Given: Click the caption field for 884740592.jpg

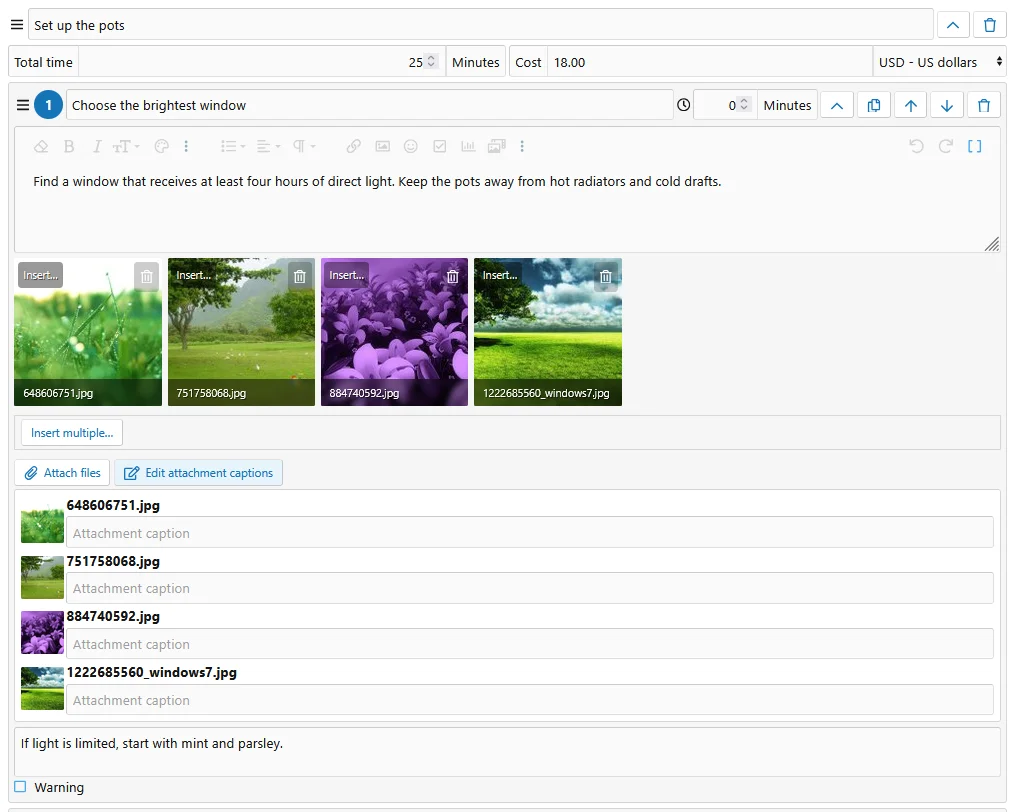Looking at the screenshot, I should [530, 643].
